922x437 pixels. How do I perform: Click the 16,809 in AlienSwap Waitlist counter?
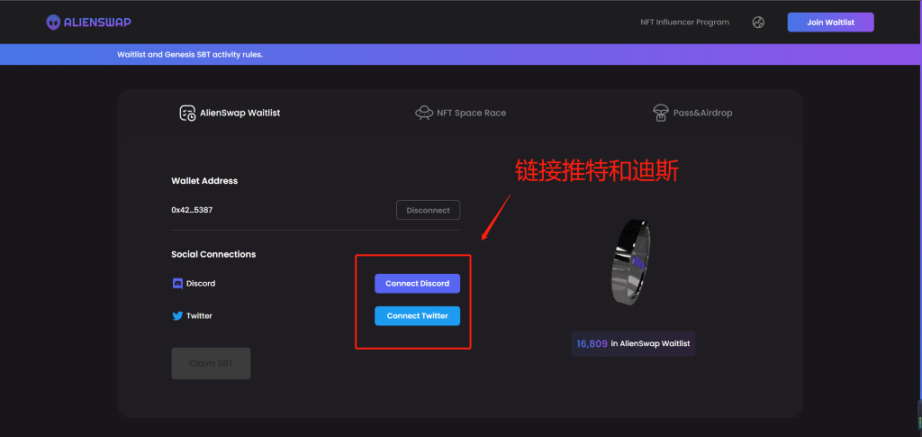[x=633, y=343]
